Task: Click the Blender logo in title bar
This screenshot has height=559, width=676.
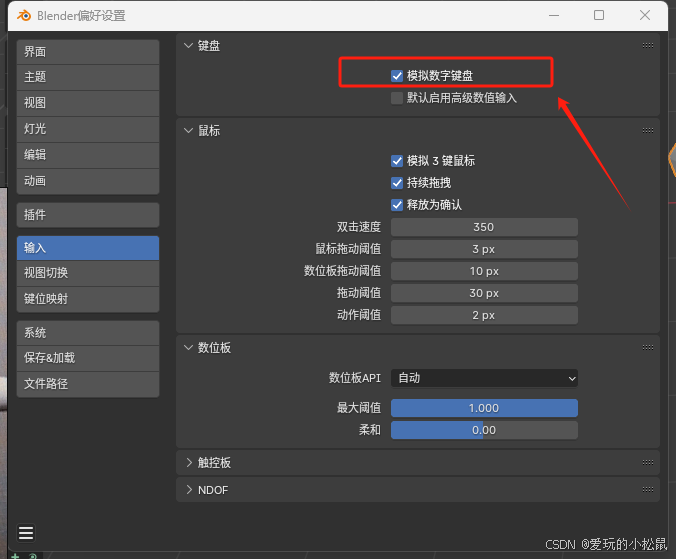Action: (24, 16)
